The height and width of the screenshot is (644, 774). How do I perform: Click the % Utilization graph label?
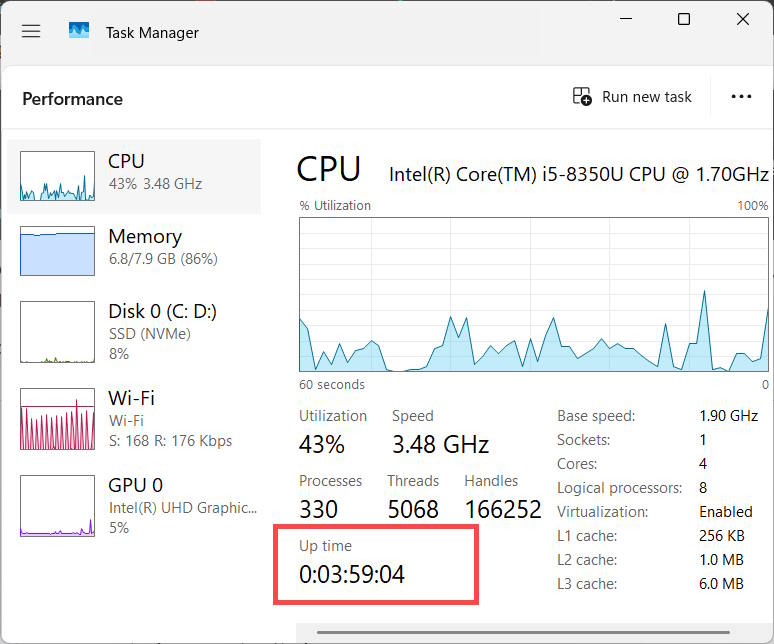coord(335,205)
